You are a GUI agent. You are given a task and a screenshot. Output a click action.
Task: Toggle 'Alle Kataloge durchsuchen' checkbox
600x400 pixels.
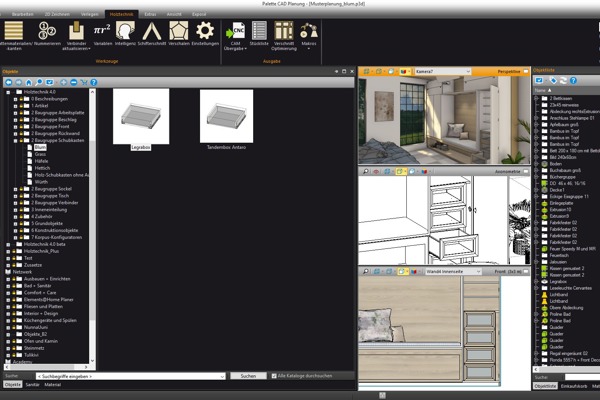(275, 376)
